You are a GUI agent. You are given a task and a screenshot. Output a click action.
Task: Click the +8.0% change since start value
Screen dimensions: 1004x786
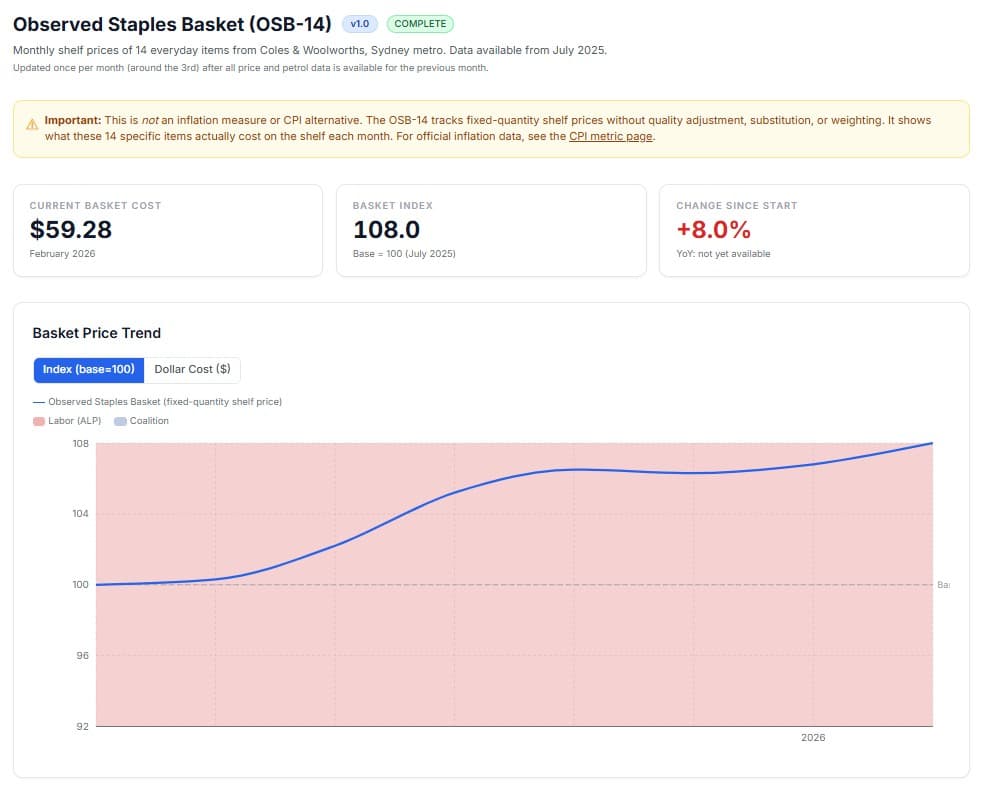click(x=713, y=230)
